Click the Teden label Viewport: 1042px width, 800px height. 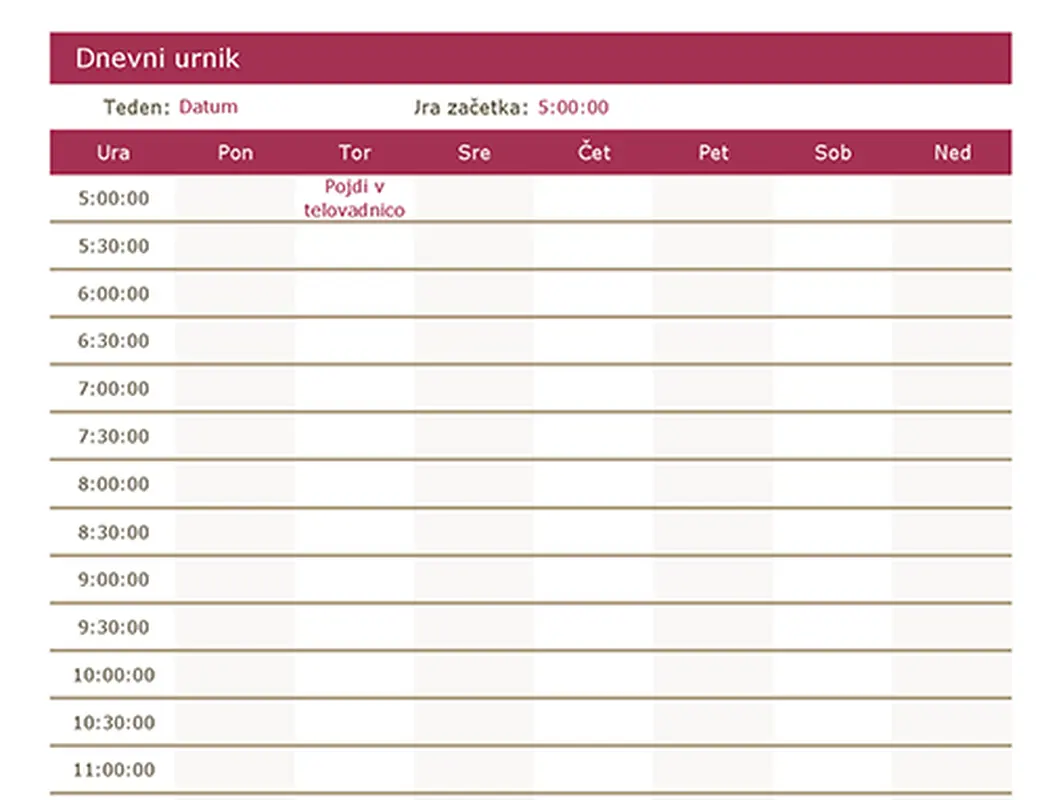[x=136, y=107]
